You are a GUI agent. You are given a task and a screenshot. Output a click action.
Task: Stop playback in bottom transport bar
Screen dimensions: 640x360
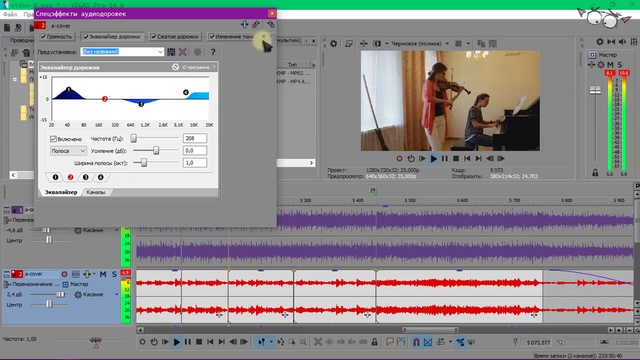199,342
